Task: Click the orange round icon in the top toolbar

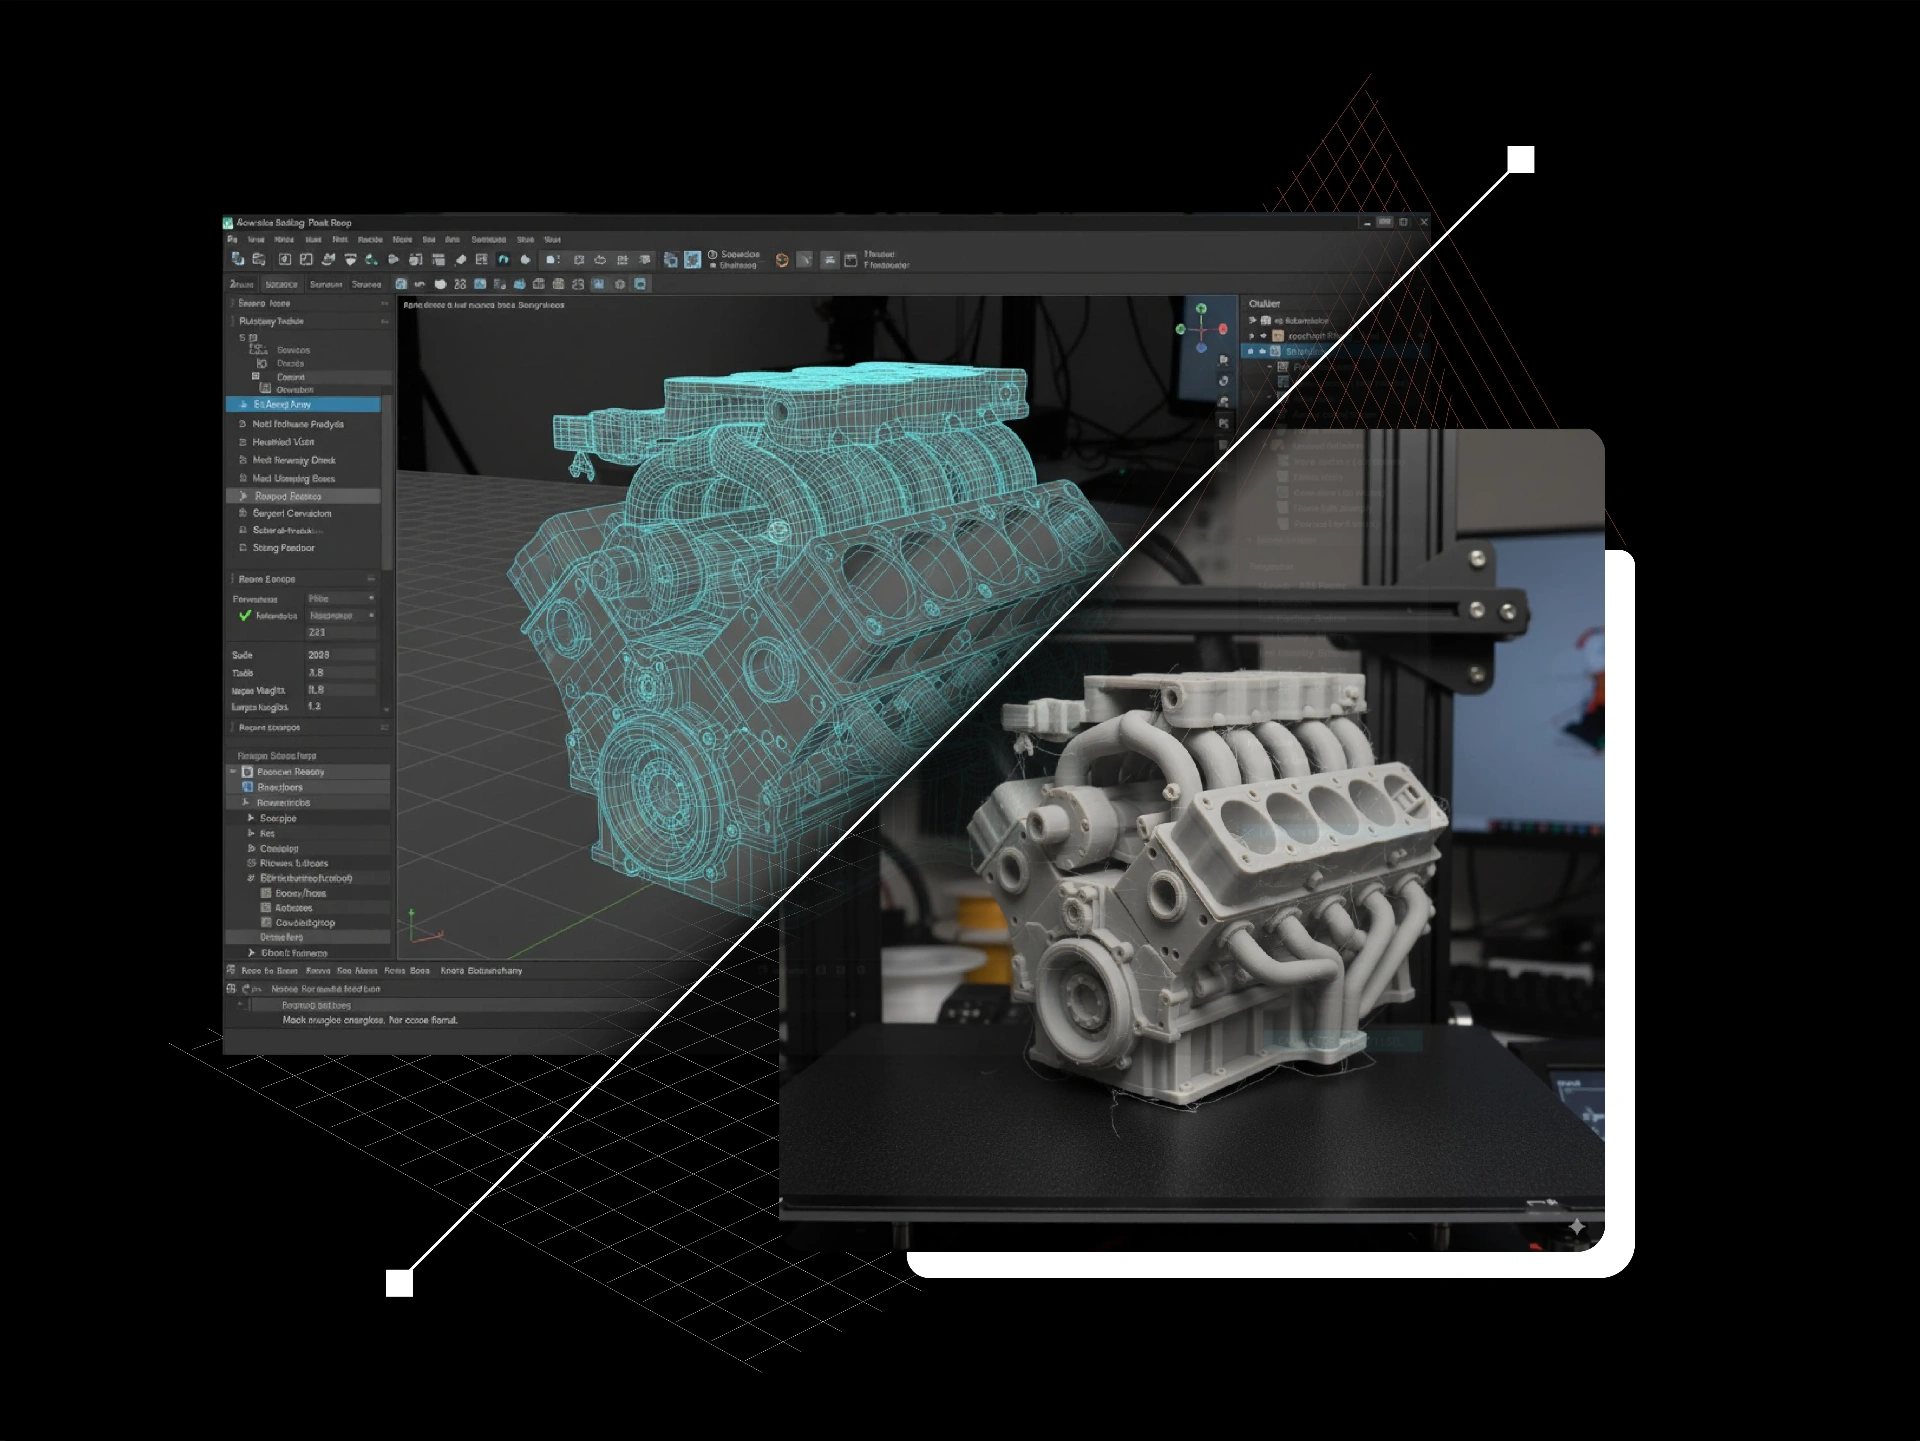Action: (782, 260)
